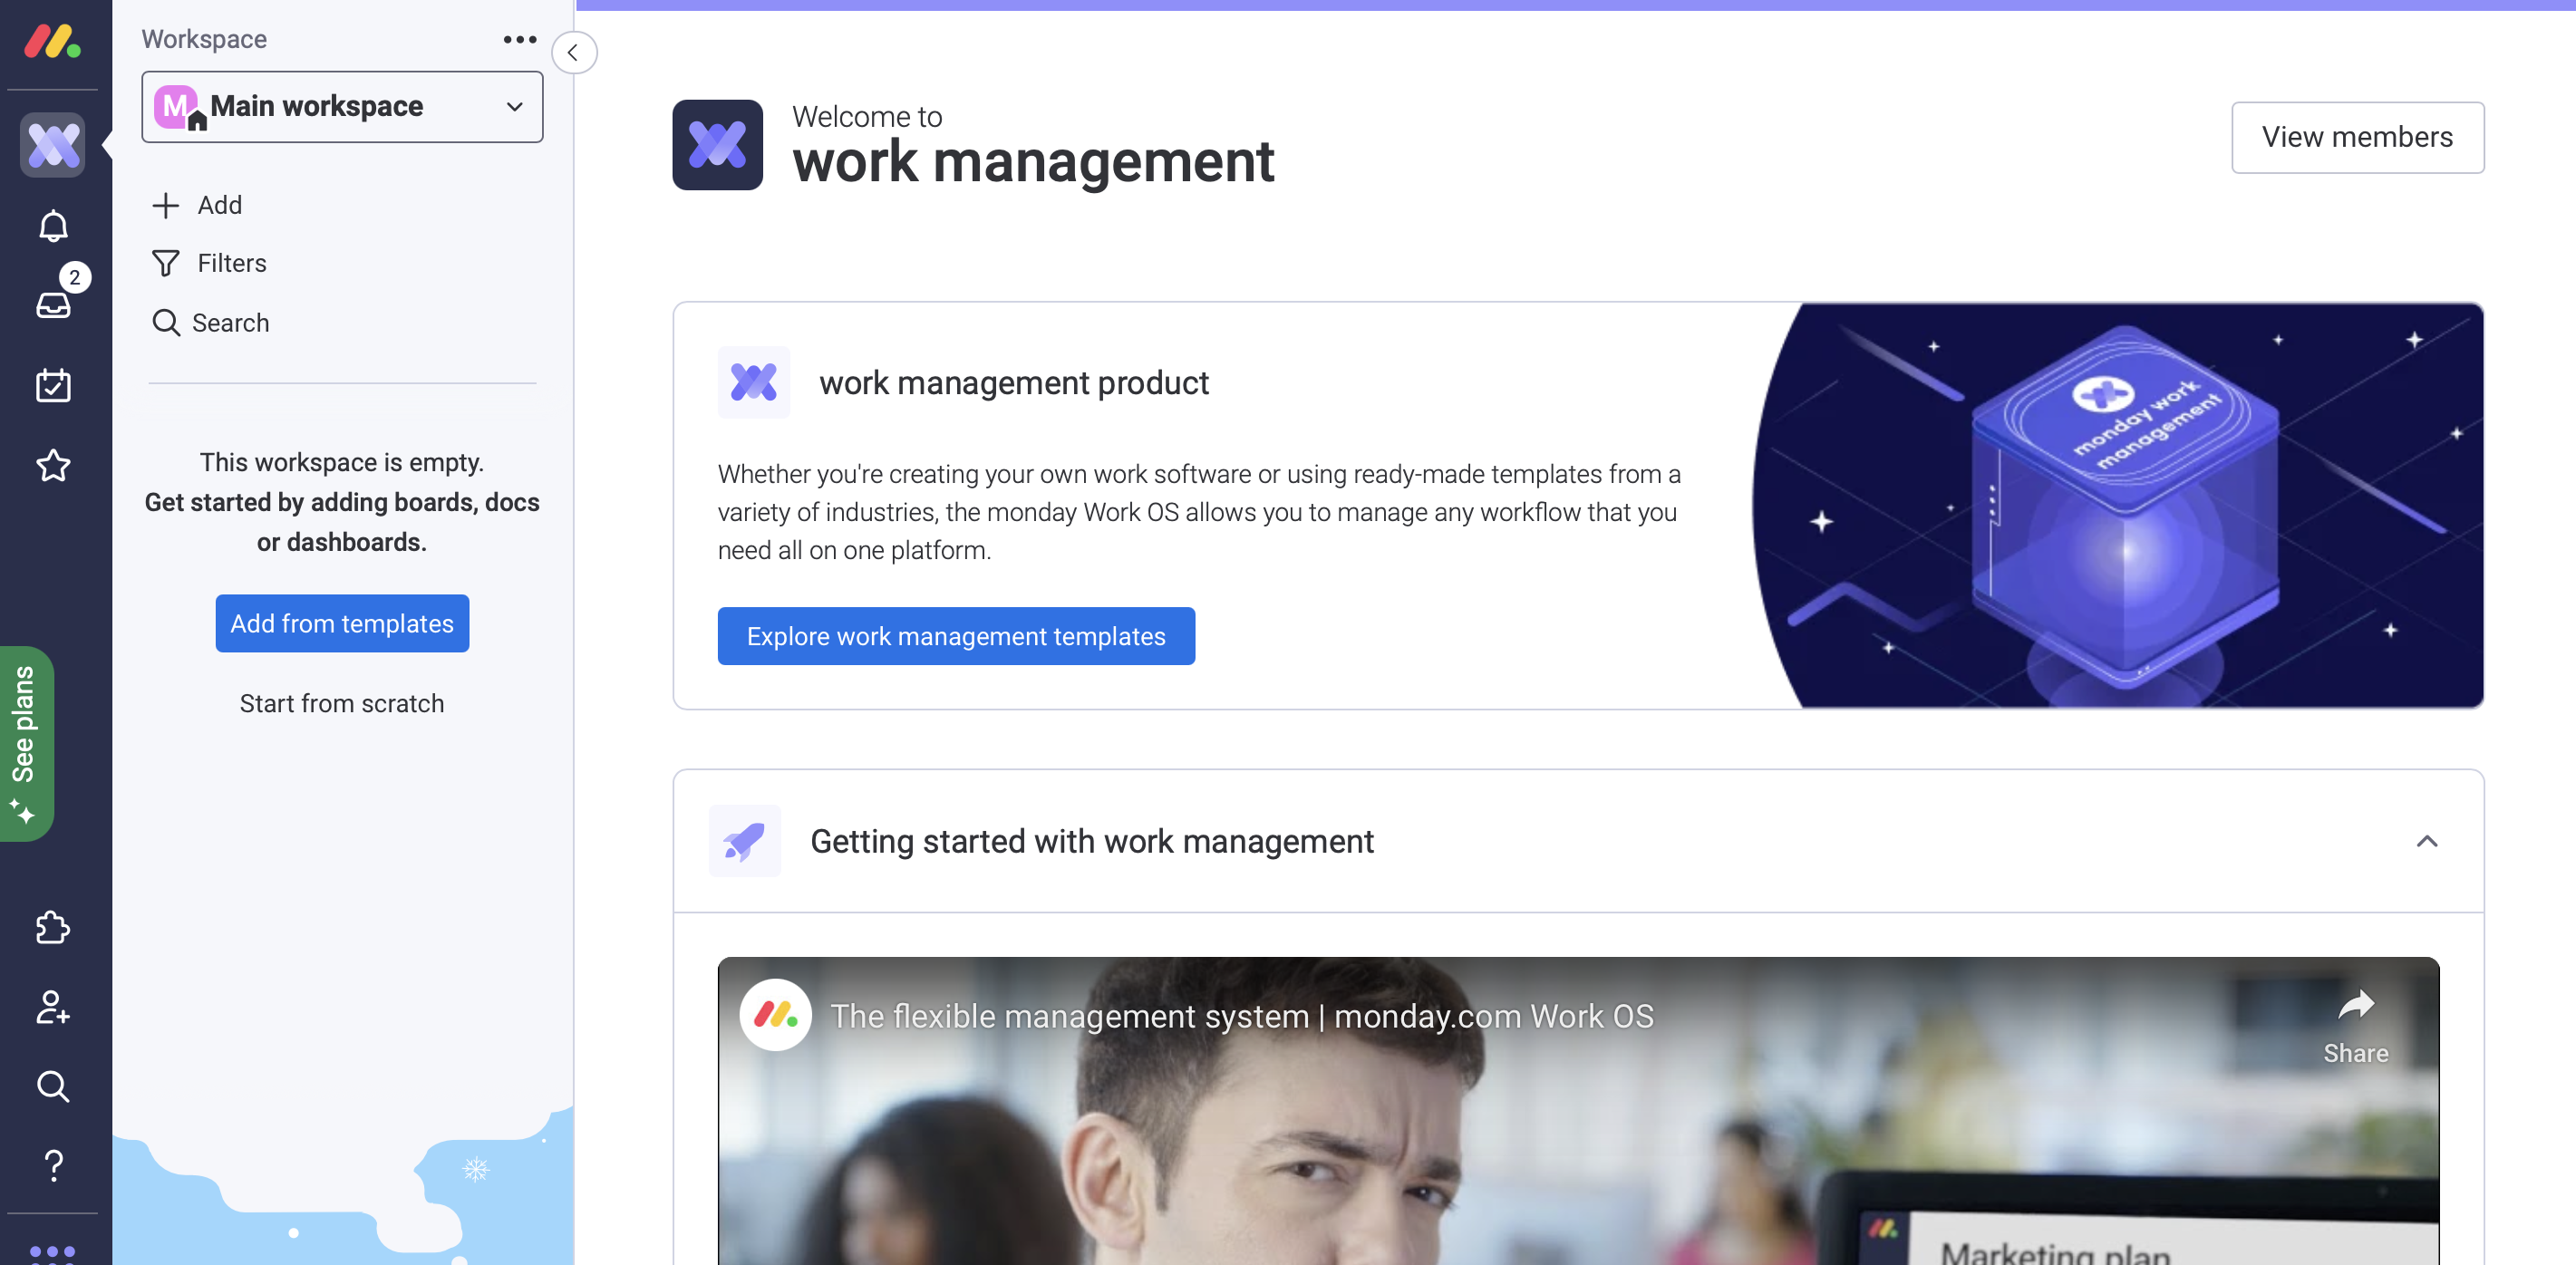Click the monday.com logo

pos(53,41)
